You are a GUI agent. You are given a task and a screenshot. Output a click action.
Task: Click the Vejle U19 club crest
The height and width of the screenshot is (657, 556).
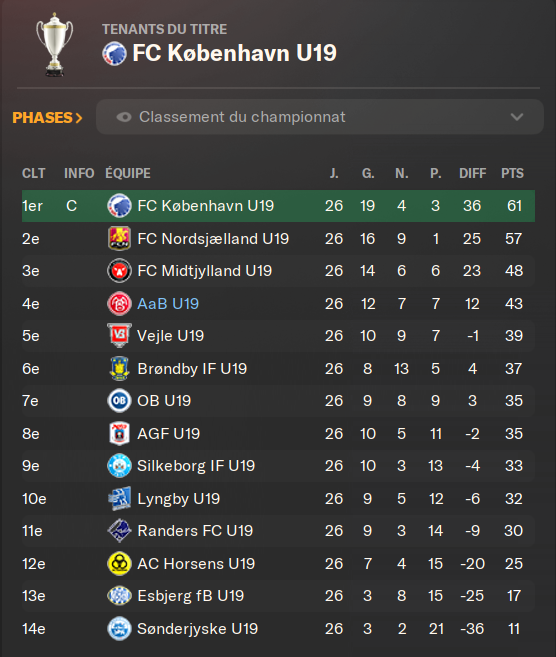119,335
